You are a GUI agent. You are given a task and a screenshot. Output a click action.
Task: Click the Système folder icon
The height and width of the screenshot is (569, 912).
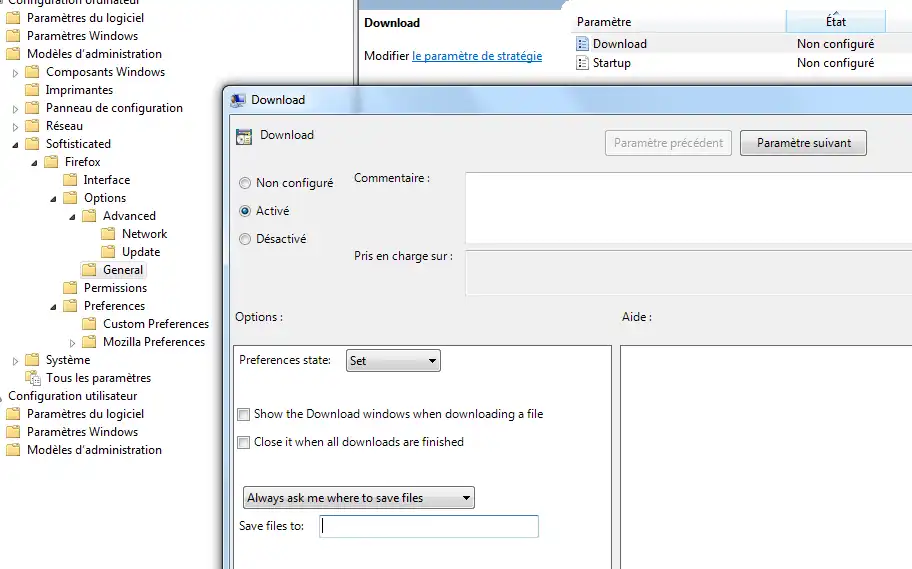(32, 360)
